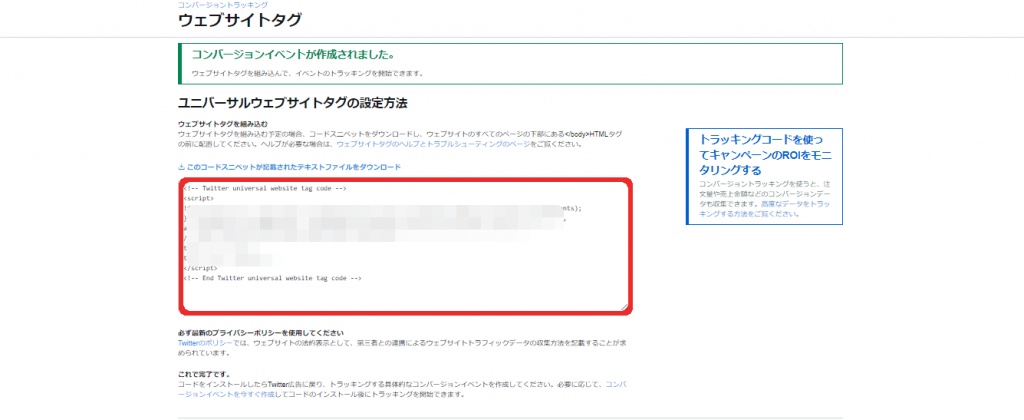
Task: Click the トラッキングコードを使ってキャンペーンのROI sidebar heading
Action: (765, 155)
